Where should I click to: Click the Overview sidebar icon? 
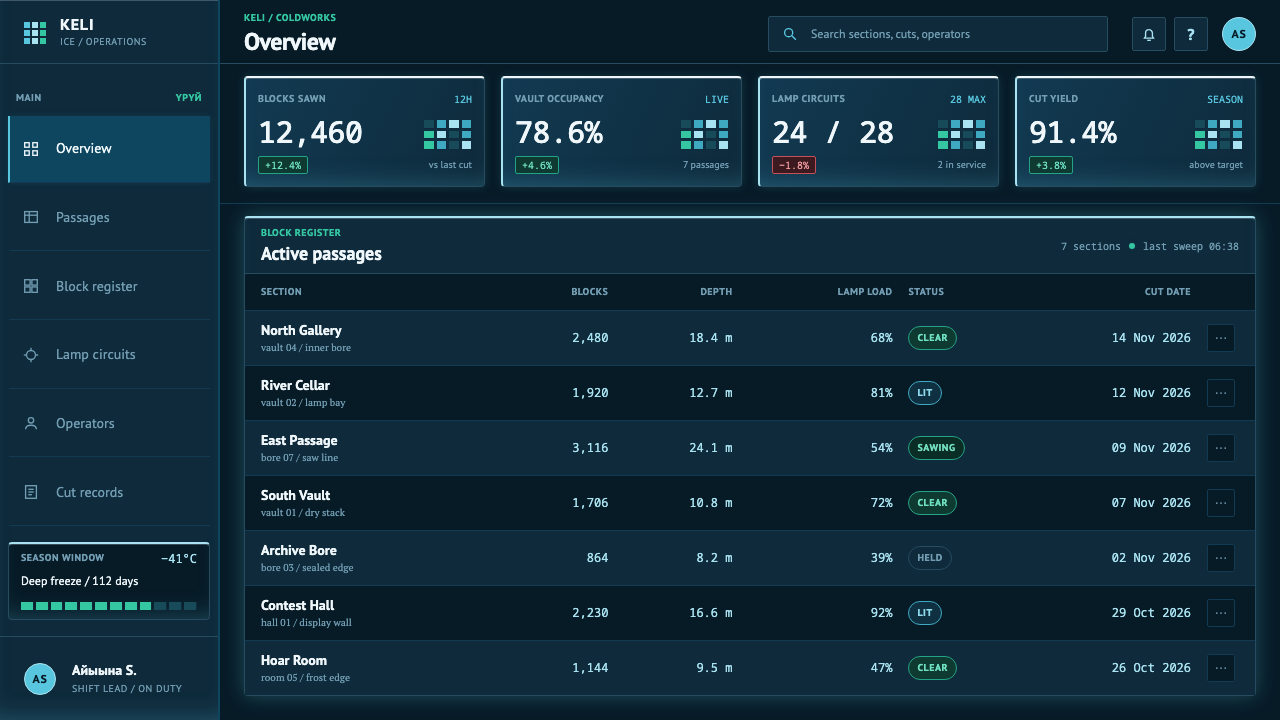pos(31,149)
